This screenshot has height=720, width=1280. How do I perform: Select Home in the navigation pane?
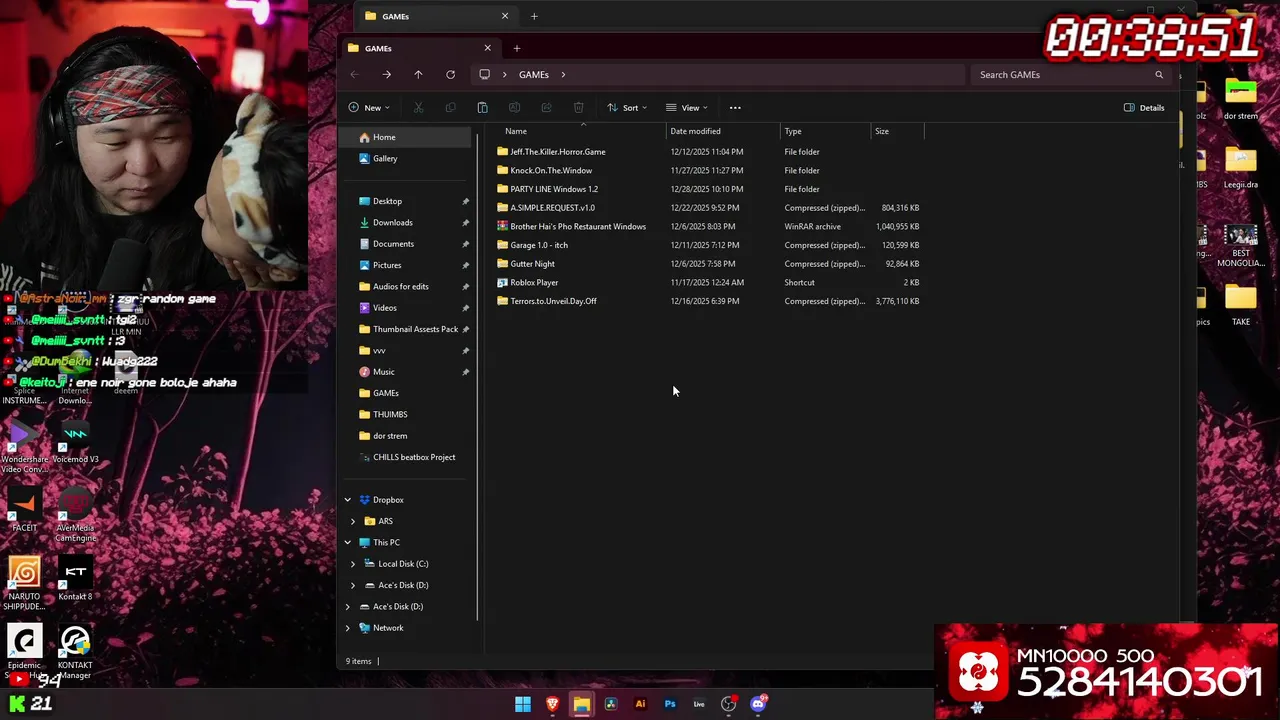pyautogui.click(x=406, y=137)
